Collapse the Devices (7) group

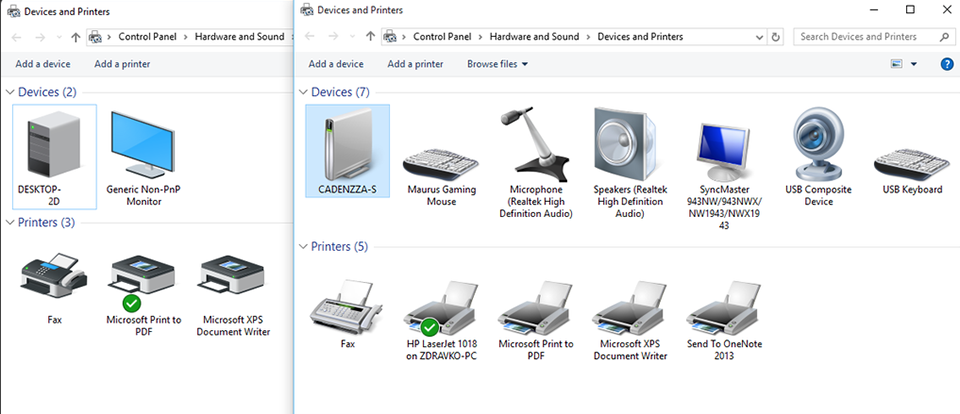[303, 92]
